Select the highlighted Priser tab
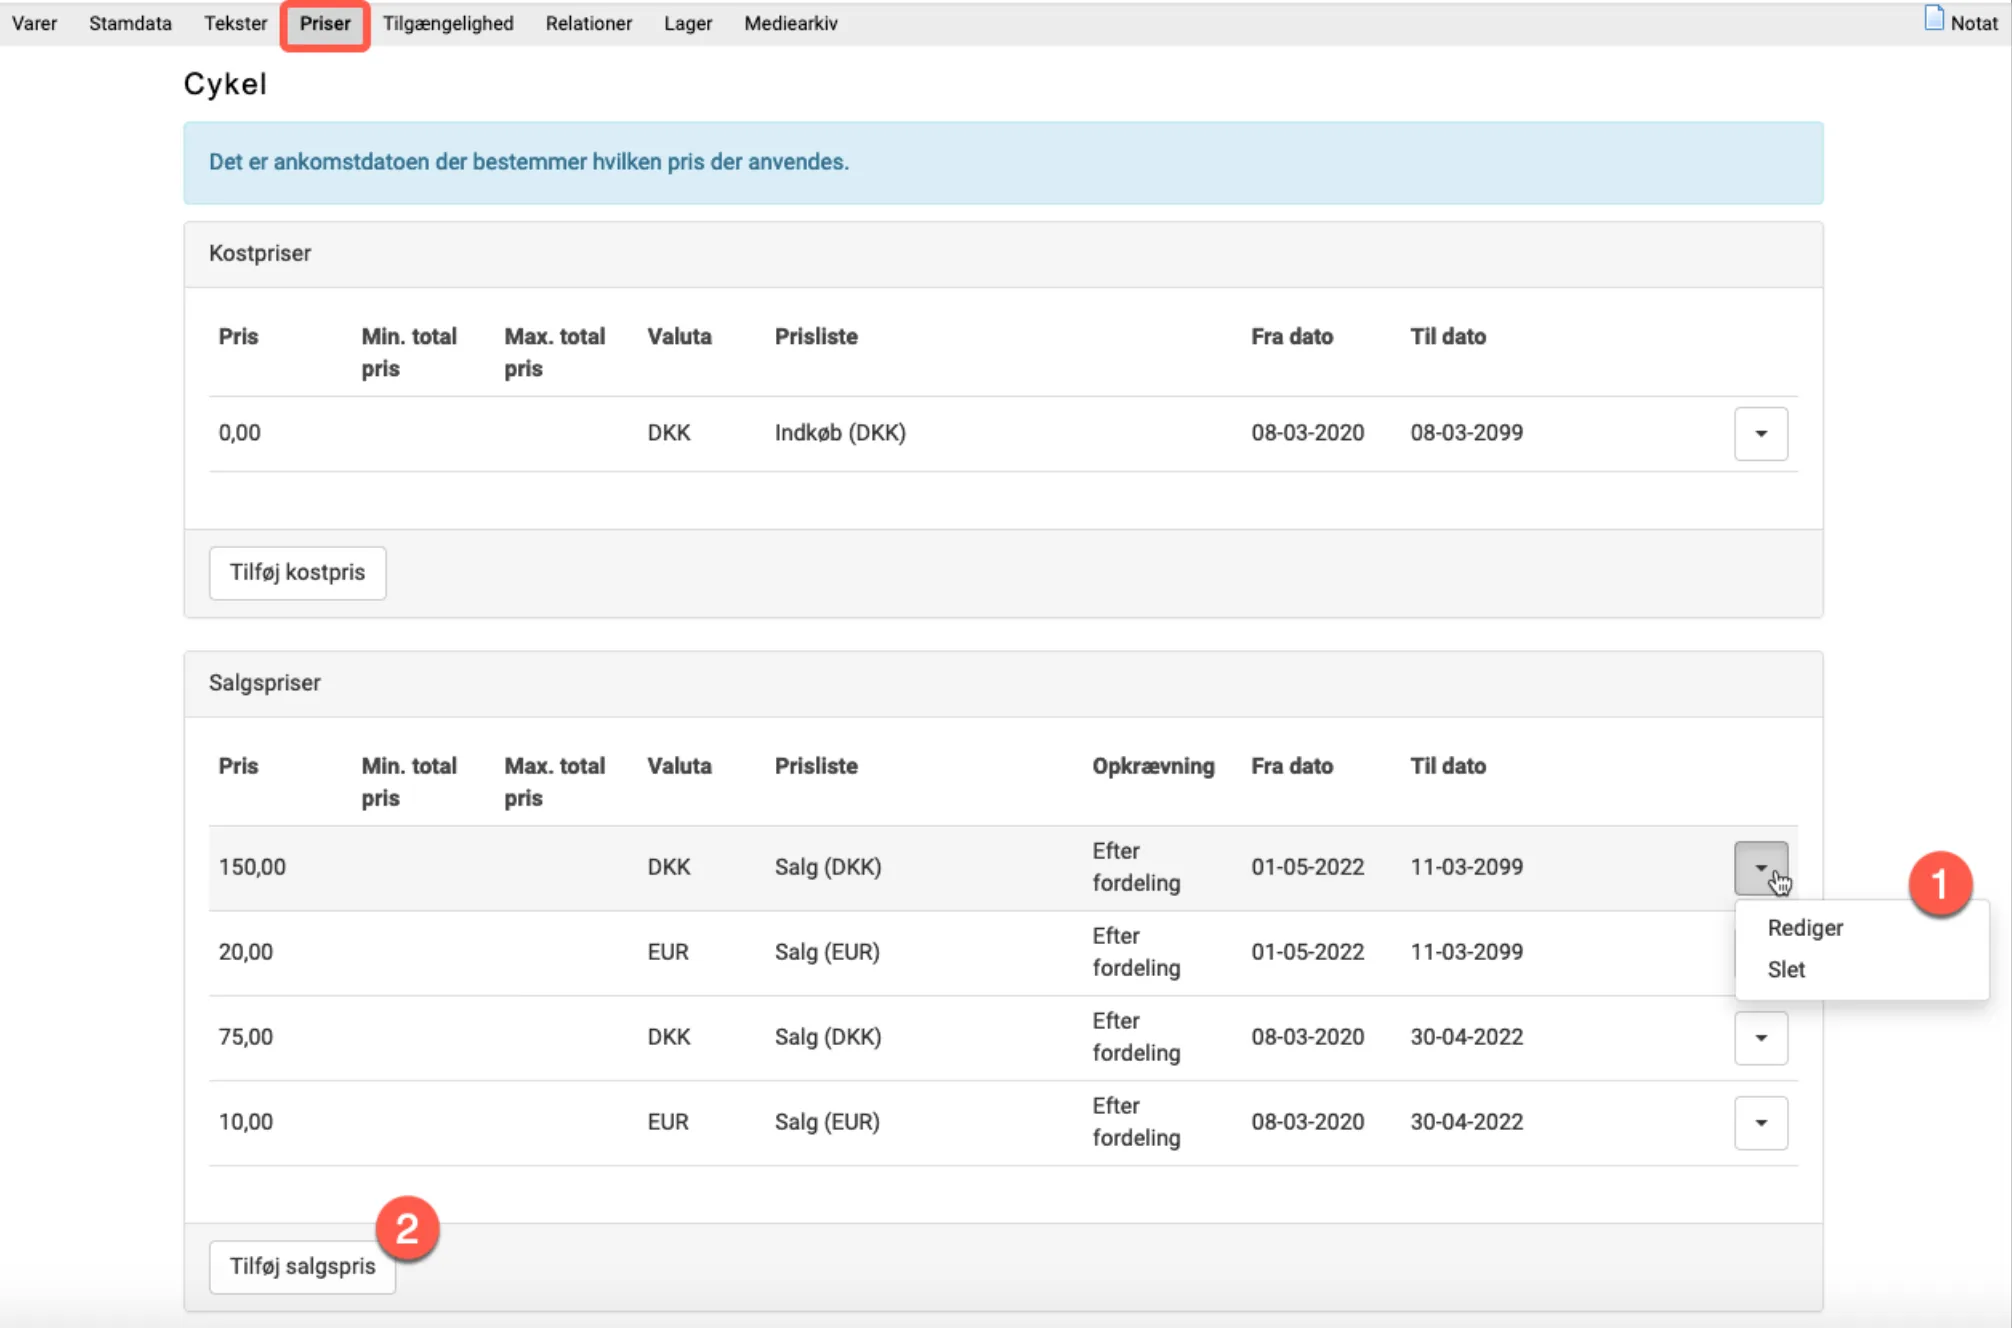 [x=325, y=23]
